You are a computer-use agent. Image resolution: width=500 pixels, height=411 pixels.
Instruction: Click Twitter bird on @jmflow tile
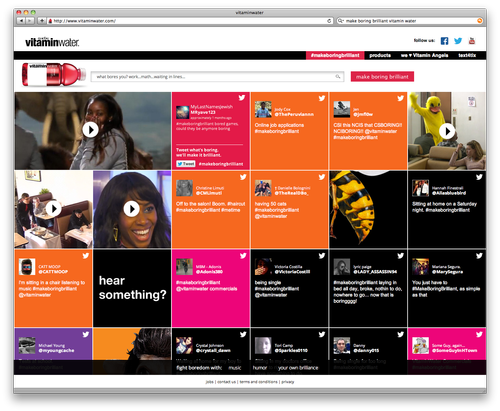(x=400, y=98)
